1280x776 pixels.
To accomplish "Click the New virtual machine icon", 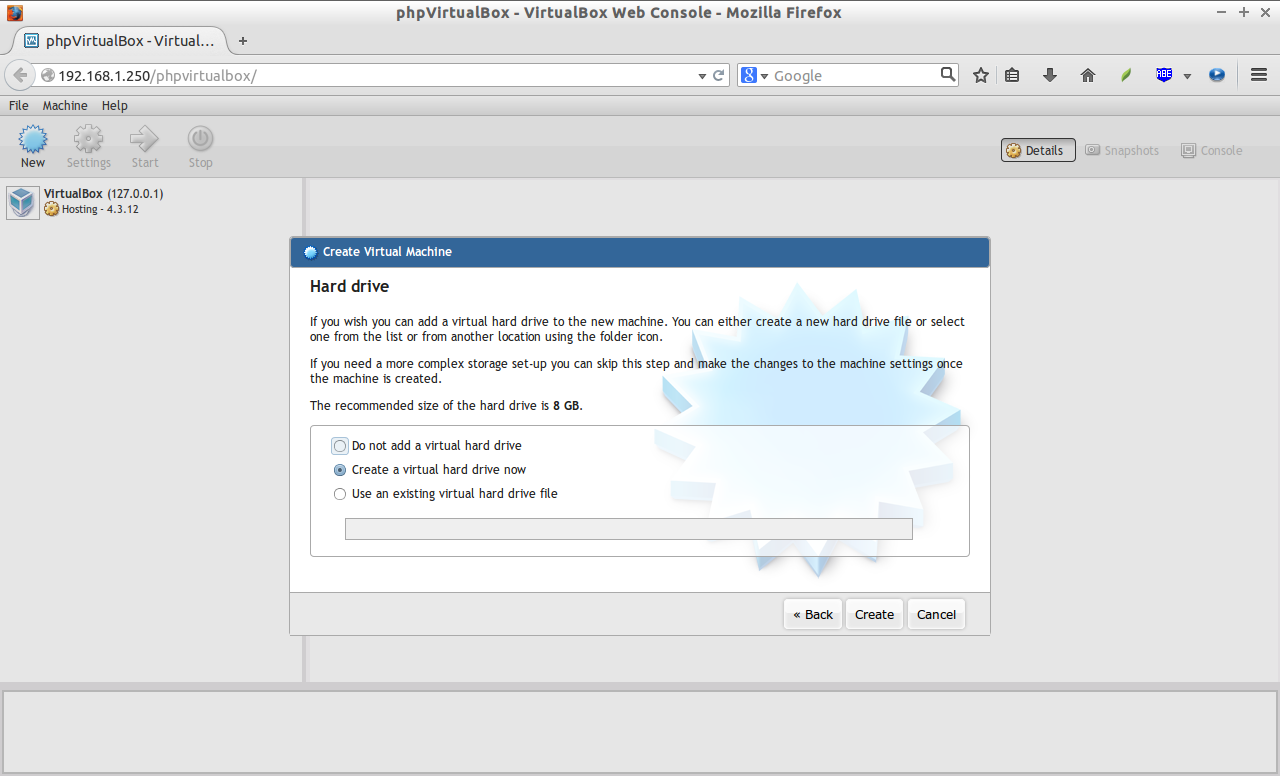I will click(33, 139).
